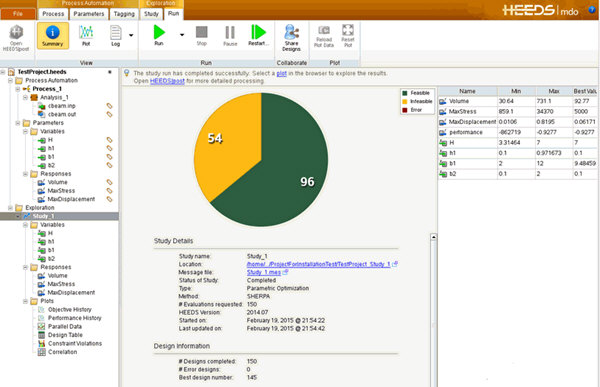The width and height of the screenshot is (600, 387).
Task: Collapse the TestProject.heeds root node
Action: pyautogui.click(x=3, y=72)
